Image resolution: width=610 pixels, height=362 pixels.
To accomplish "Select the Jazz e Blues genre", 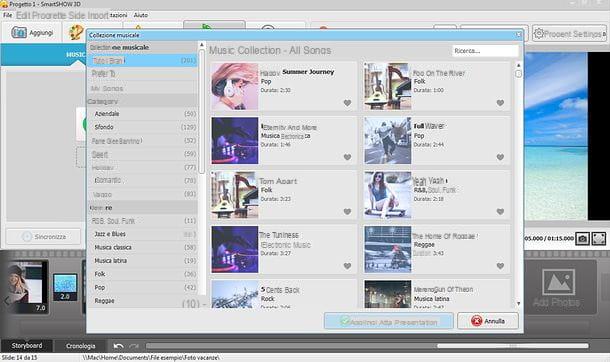I will [x=143, y=234].
